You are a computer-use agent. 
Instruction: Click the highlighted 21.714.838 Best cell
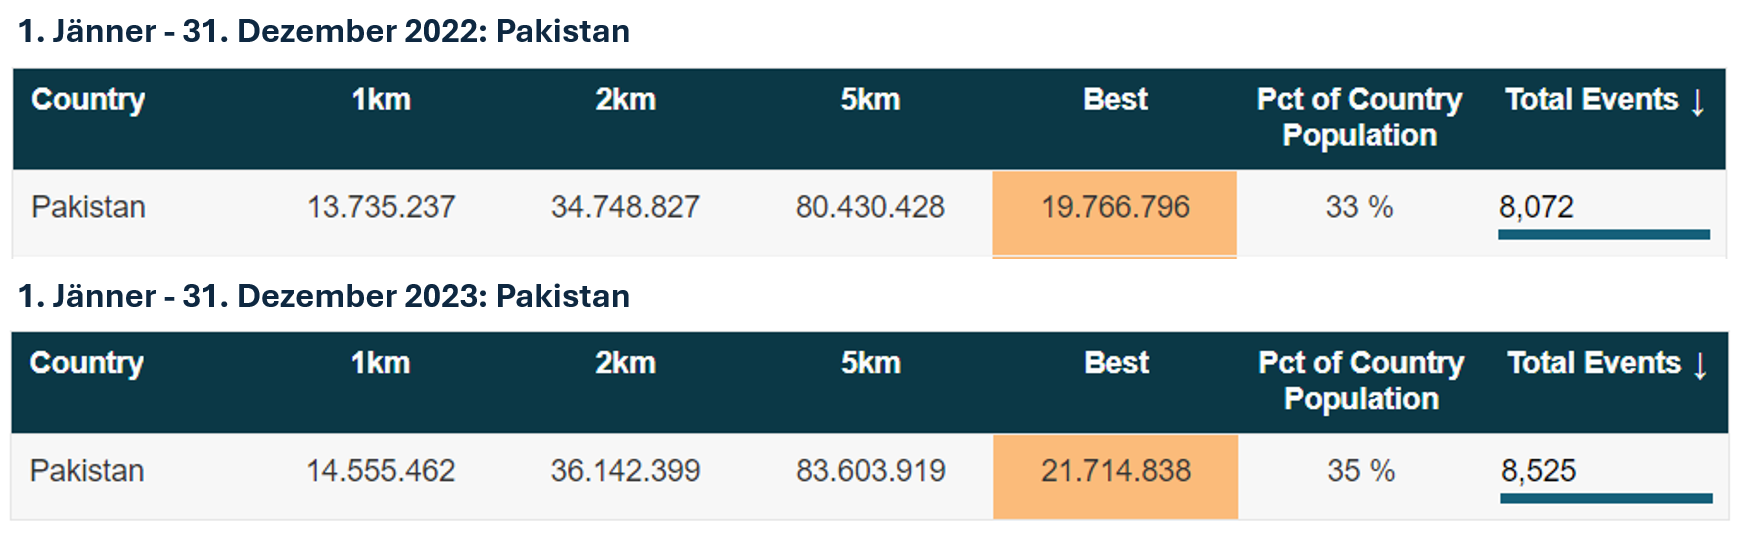coord(1115,476)
